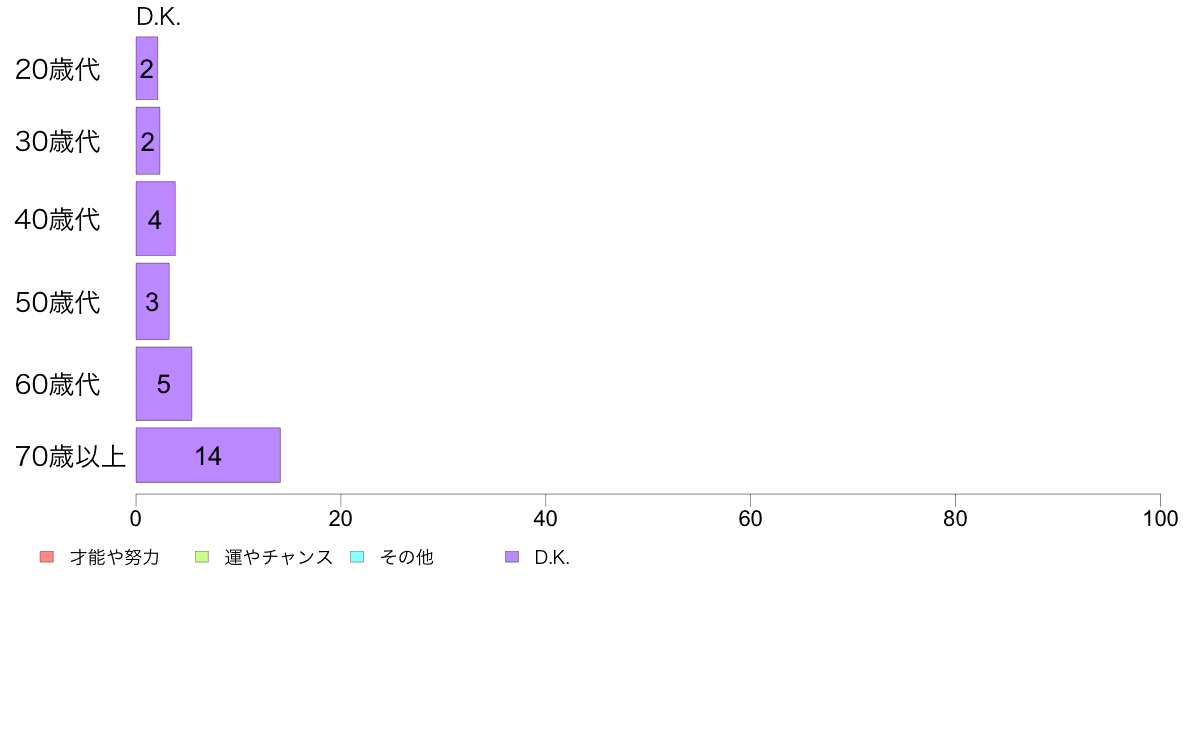Click the D.K. chart title heading

[x=158, y=17]
